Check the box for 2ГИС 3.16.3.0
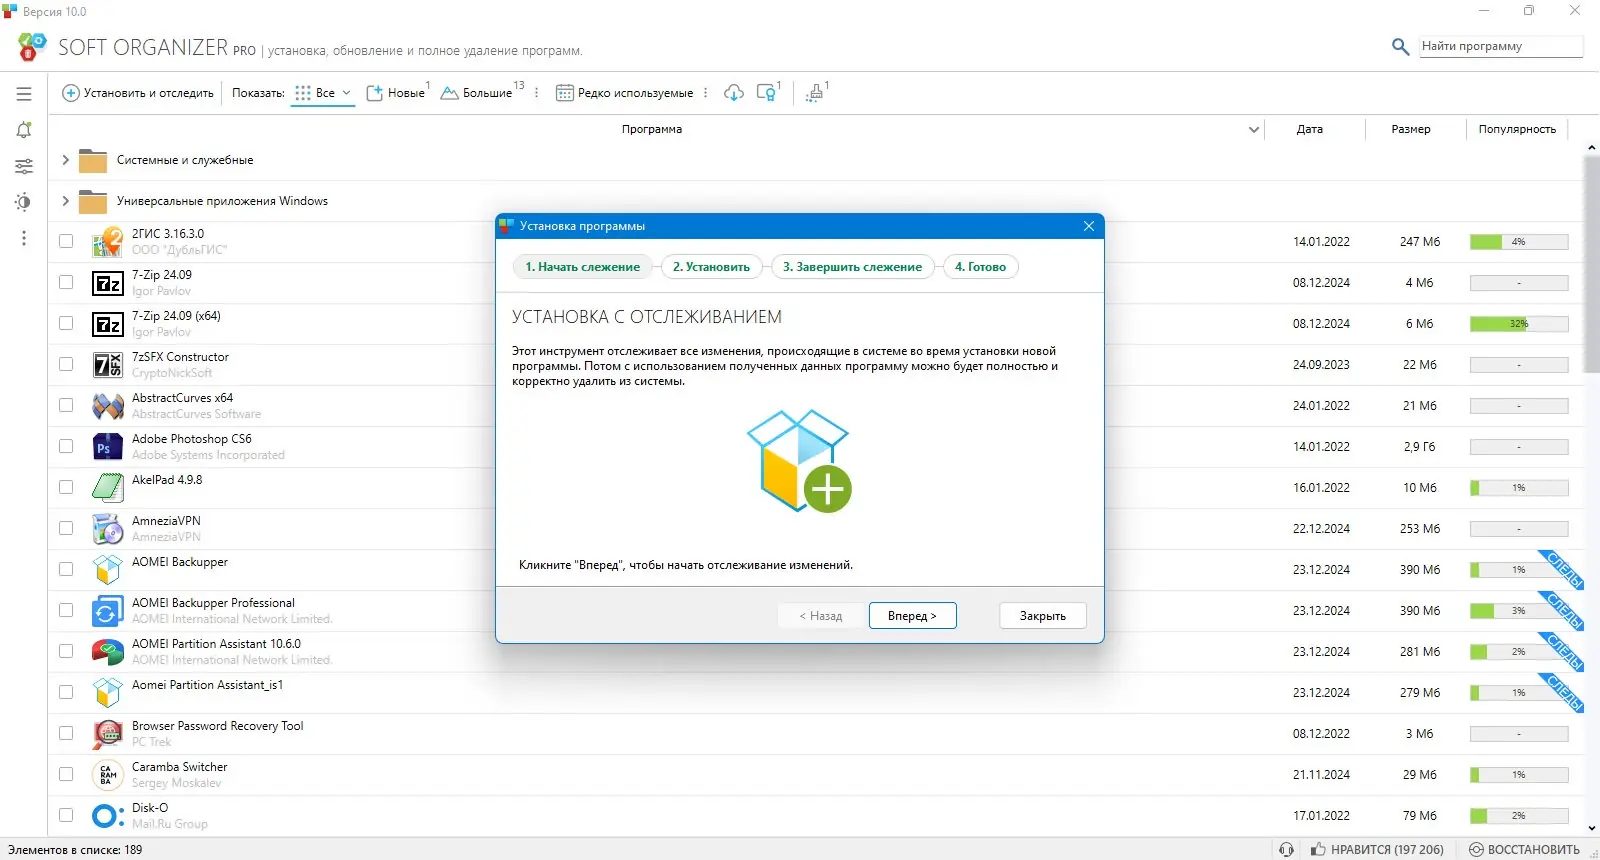This screenshot has width=1600, height=860. point(66,241)
